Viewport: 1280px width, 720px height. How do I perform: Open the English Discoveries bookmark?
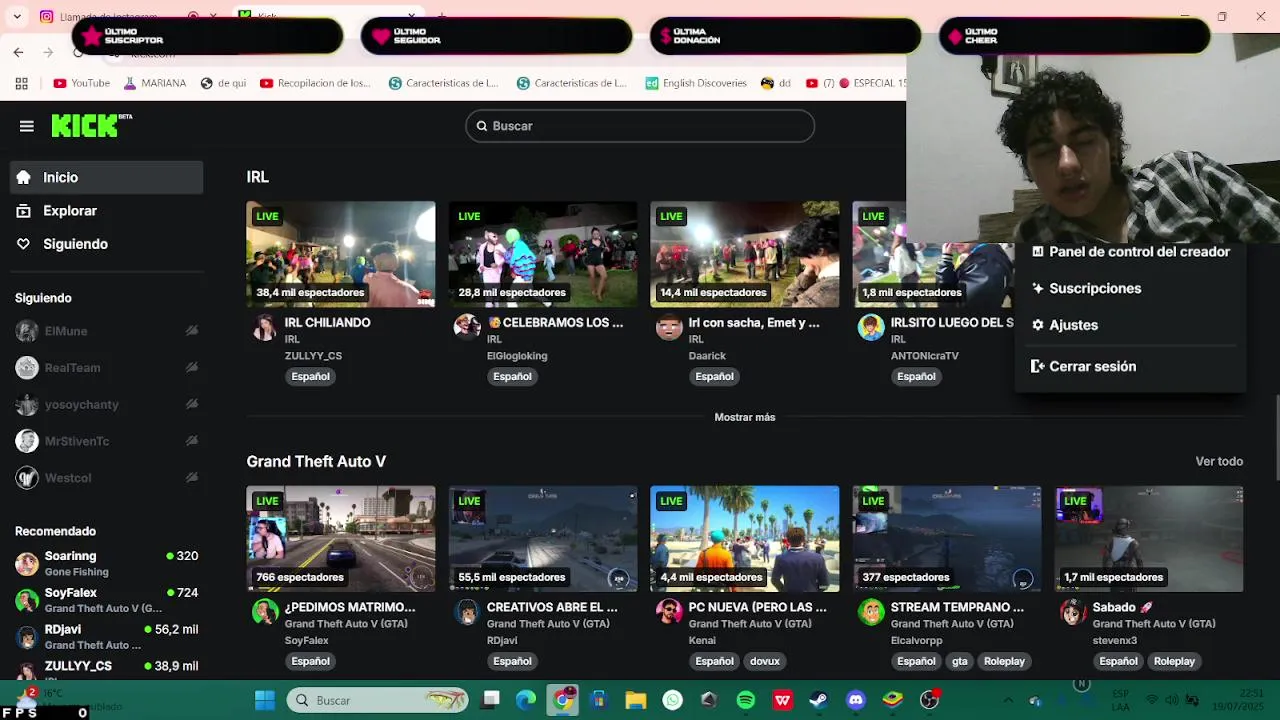coord(696,83)
